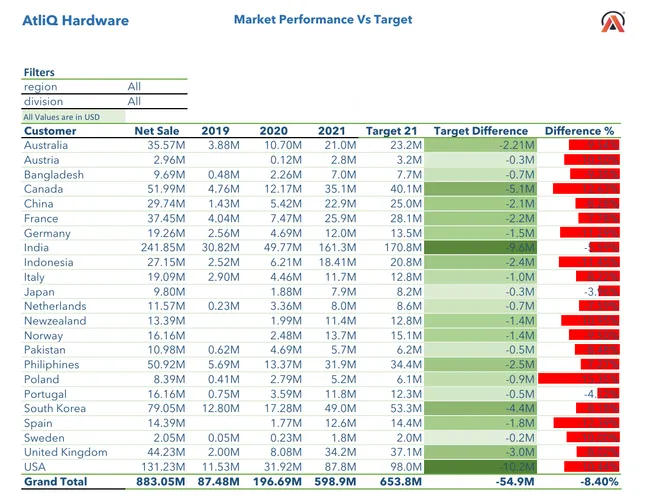Screen dimensions: 650x500
Task: Click Japan's red difference percent bar
Action: 609,291
